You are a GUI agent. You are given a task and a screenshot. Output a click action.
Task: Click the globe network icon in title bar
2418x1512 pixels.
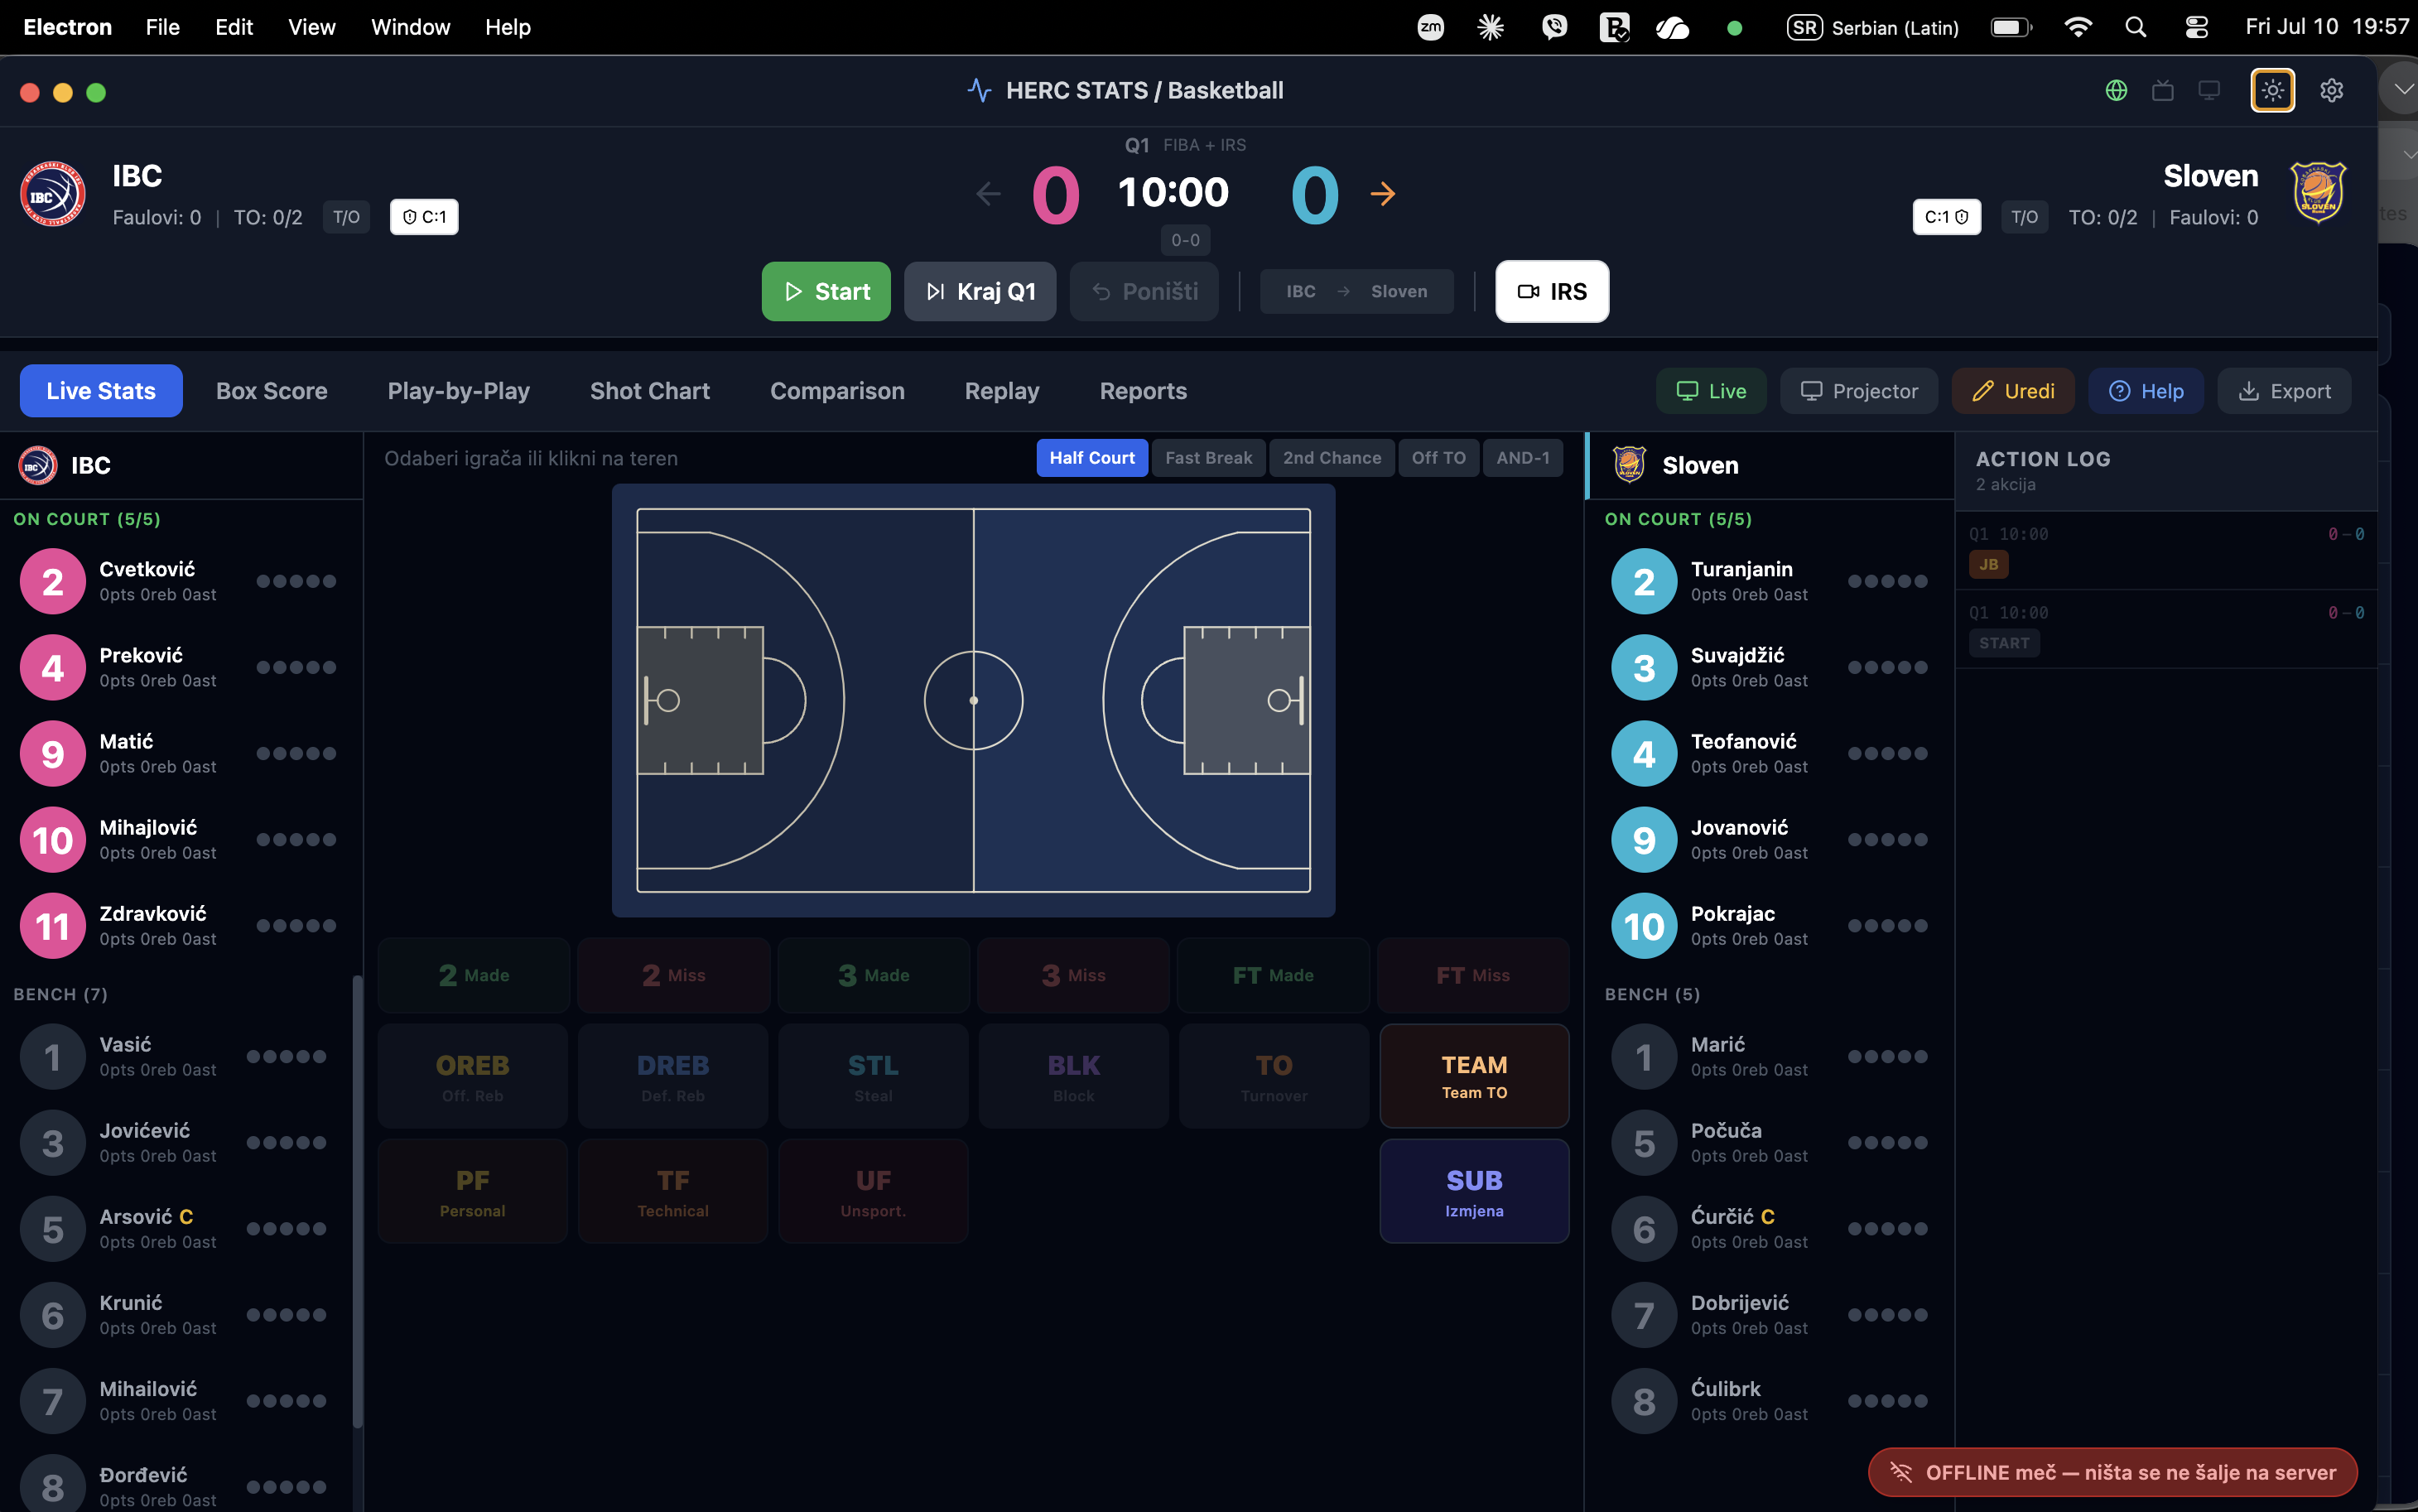click(x=2116, y=90)
